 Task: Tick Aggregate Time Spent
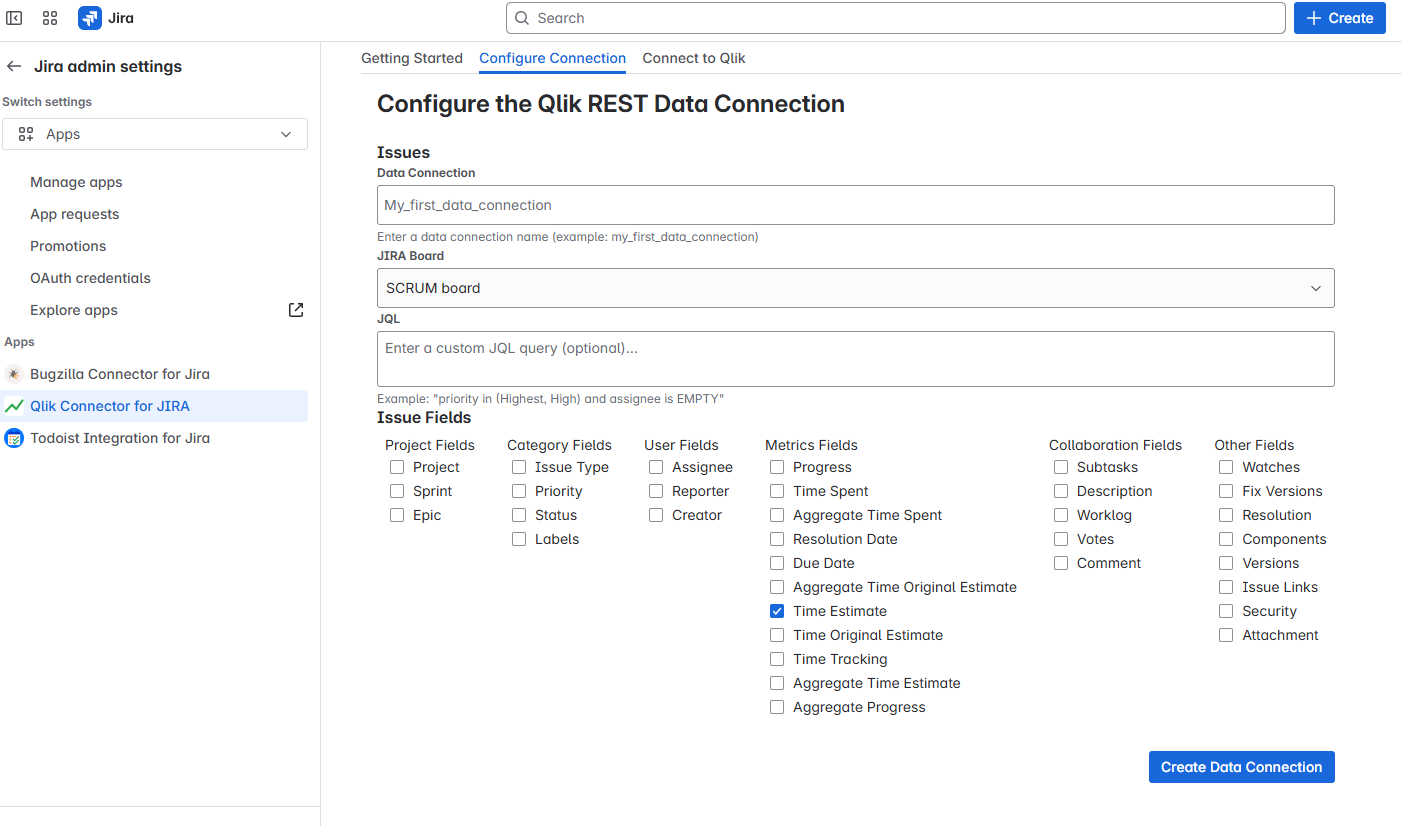[777, 515]
